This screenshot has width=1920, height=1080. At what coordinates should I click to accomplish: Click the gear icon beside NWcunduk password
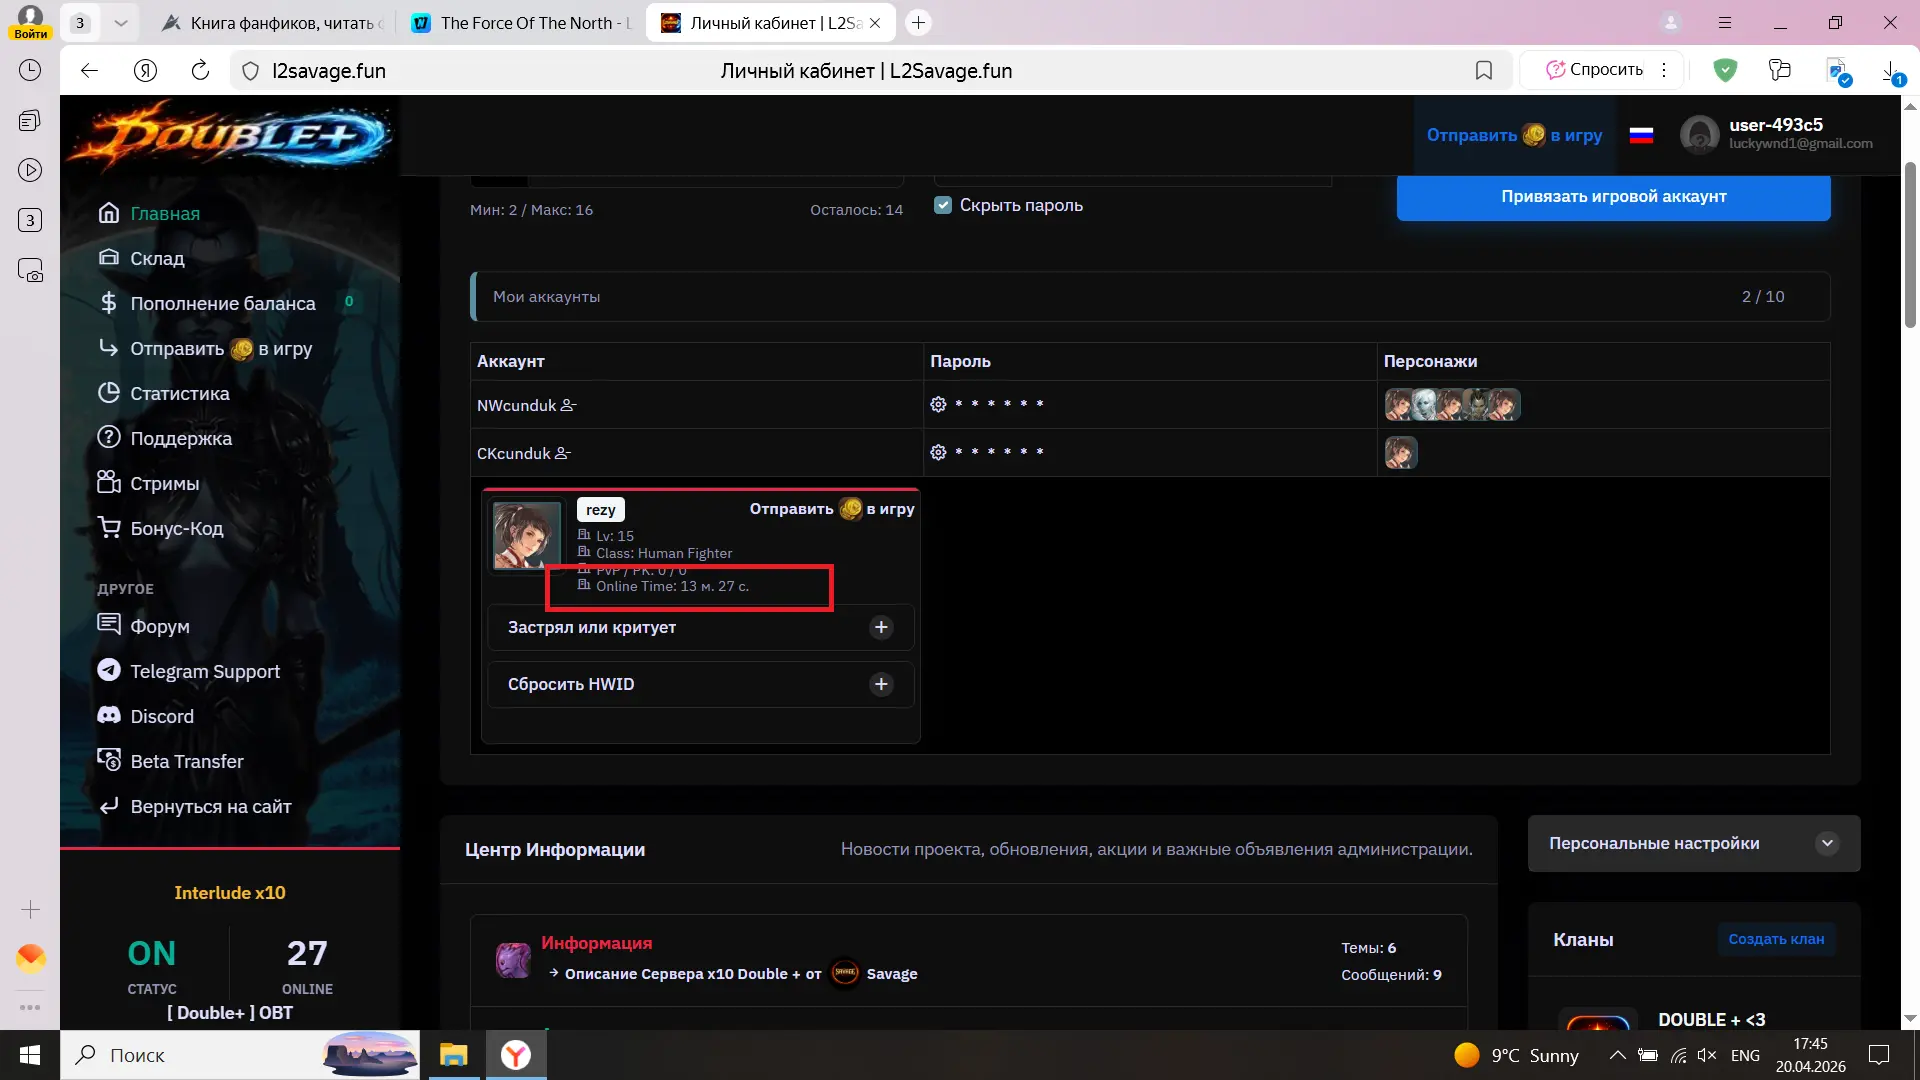click(938, 404)
